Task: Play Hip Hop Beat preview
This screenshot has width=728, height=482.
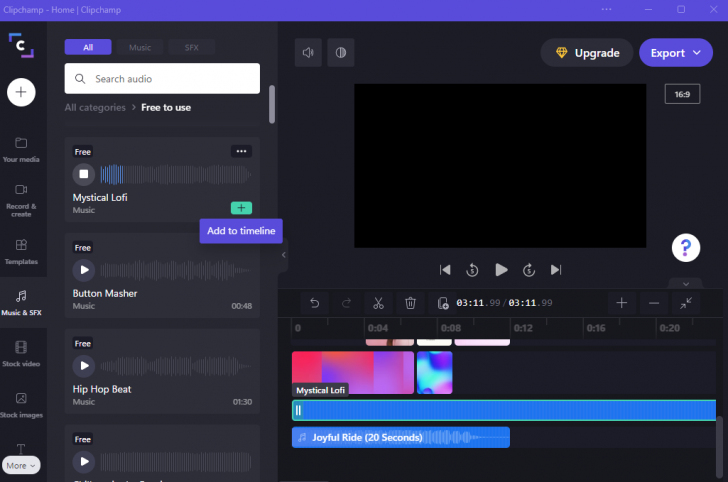Action: pyautogui.click(x=84, y=365)
